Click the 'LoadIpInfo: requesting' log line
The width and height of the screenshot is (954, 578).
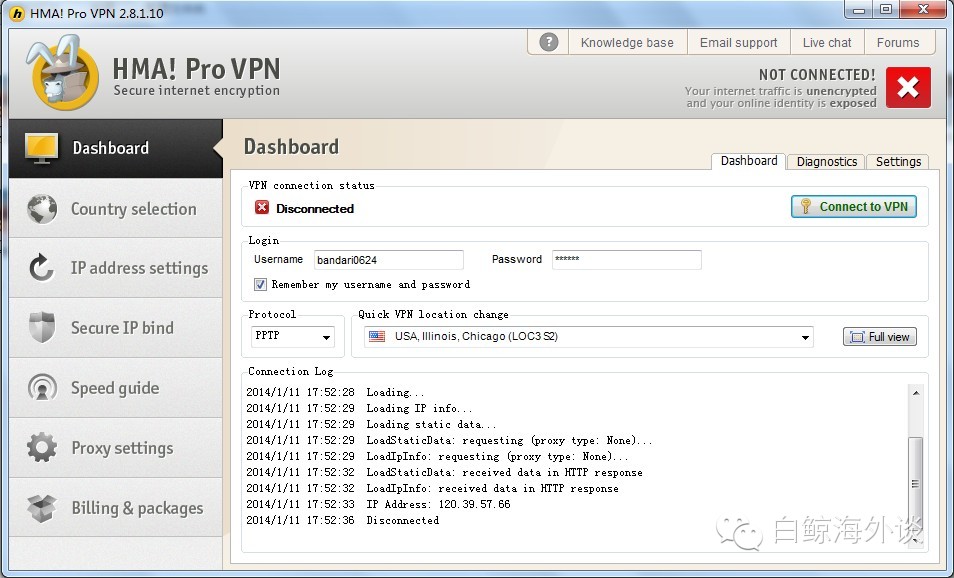click(437, 456)
